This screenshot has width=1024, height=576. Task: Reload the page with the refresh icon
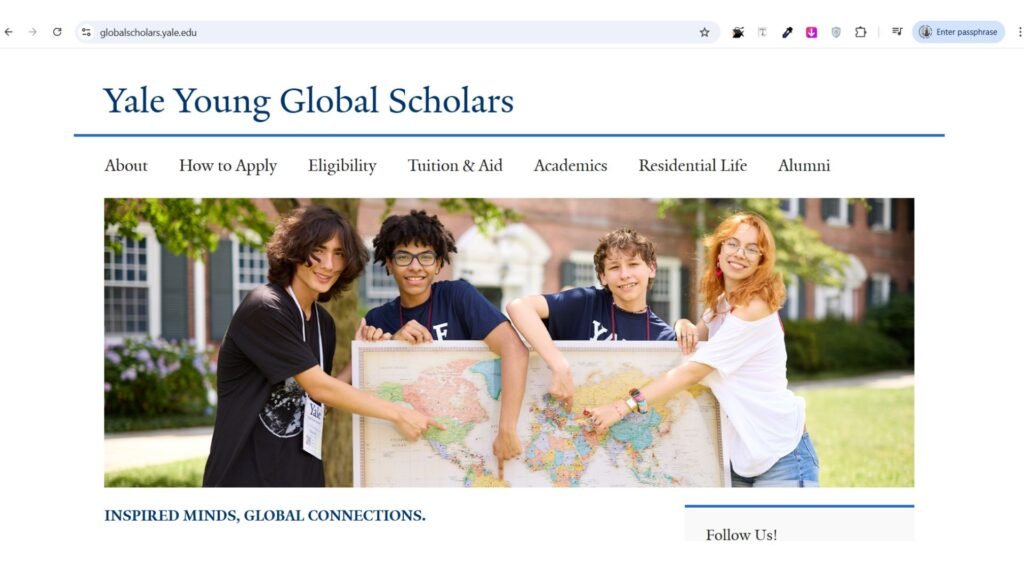click(57, 32)
